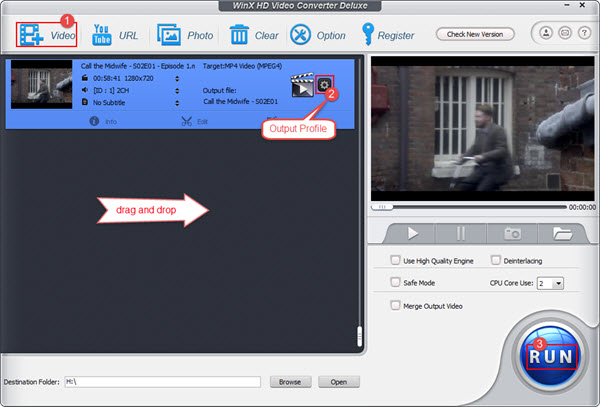Image resolution: width=600 pixels, height=407 pixels.
Task: Enable Safe Mode checkbox
Action: (395, 282)
